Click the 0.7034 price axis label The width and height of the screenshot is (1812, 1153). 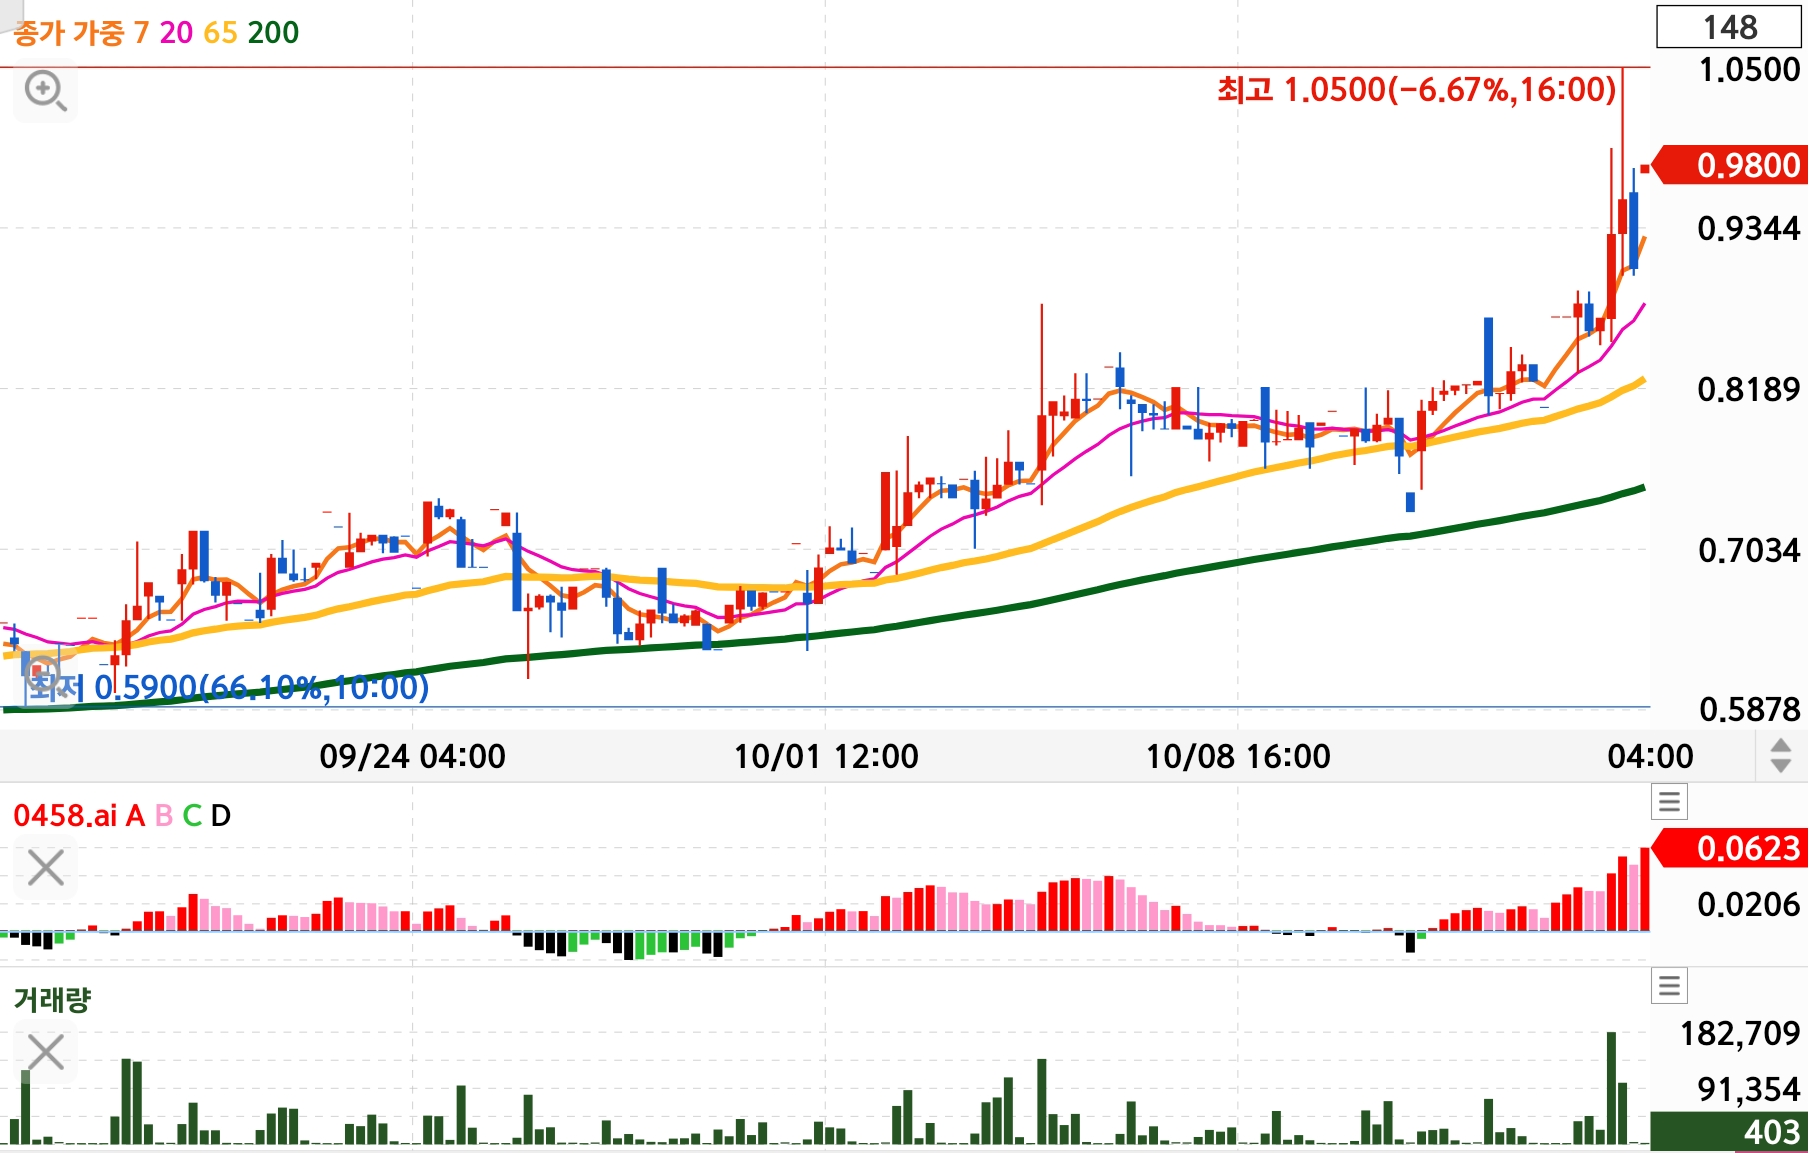(x=1749, y=550)
